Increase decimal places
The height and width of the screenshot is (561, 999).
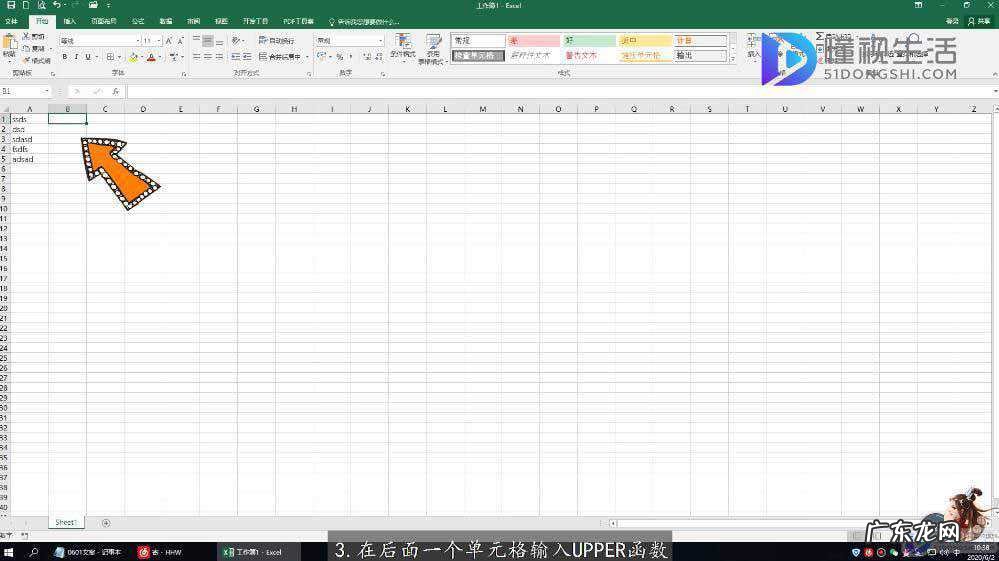[x=367, y=57]
